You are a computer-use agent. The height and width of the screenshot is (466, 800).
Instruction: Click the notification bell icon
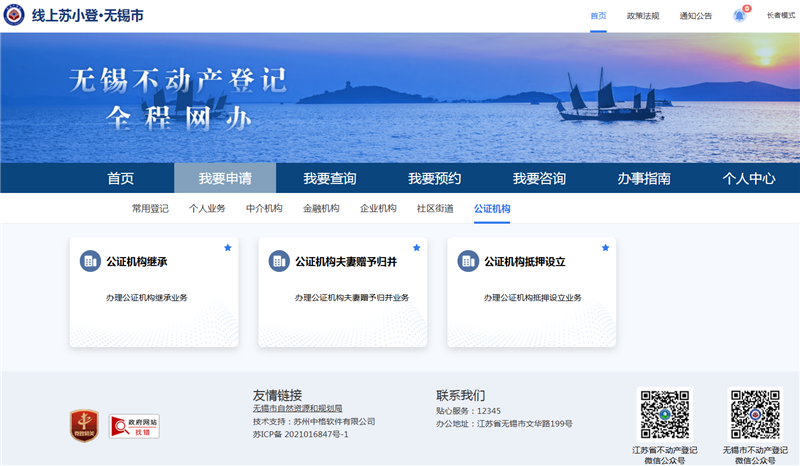[740, 16]
